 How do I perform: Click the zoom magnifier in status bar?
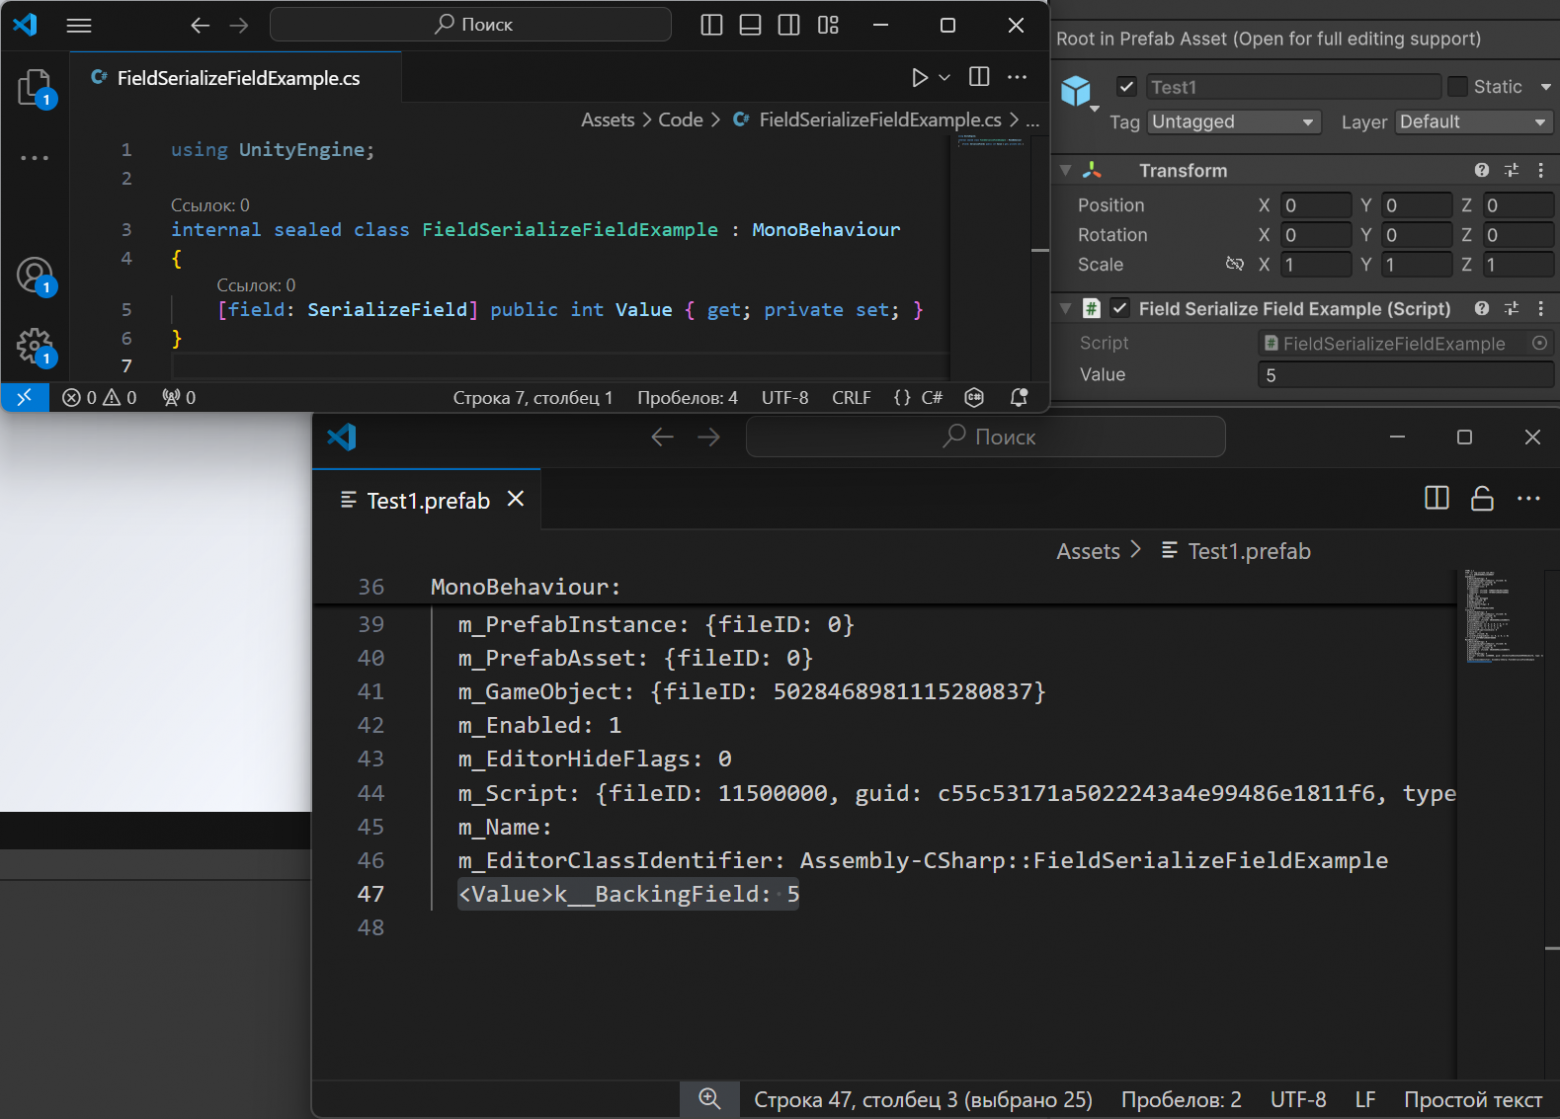709,1099
